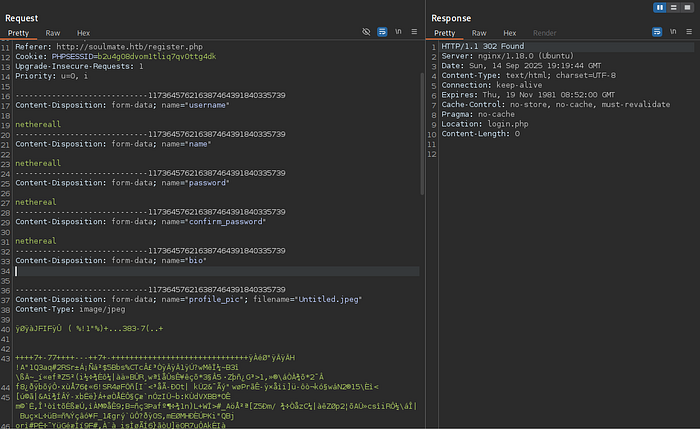Click the password value 'nethereal' on line 27
This screenshot has width=700, height=430.
pyautogui.click(x=36, y=202)
